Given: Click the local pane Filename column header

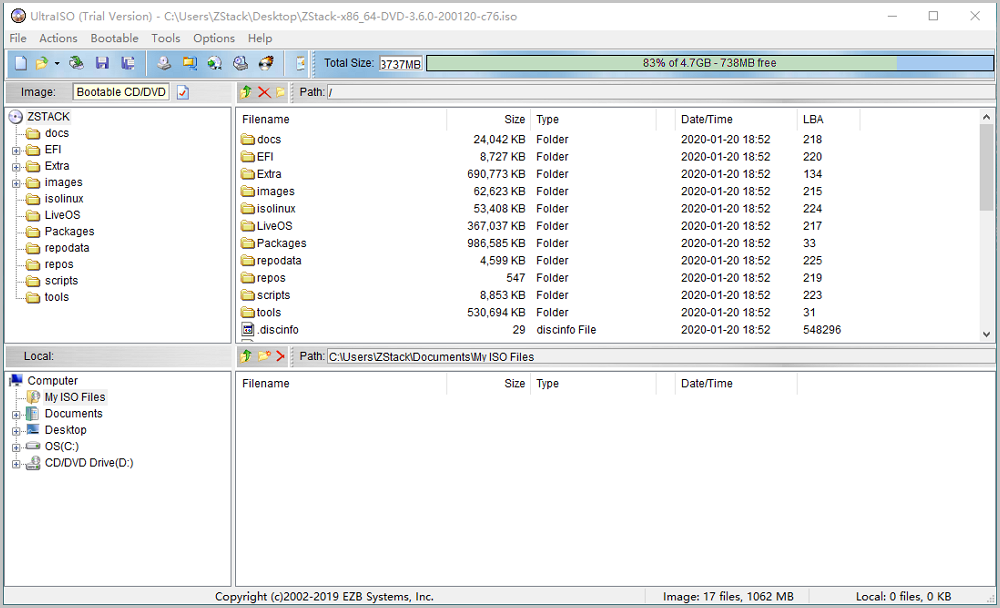Looking at the screenshot, I should pyautogui.click(x=341, y=383).
